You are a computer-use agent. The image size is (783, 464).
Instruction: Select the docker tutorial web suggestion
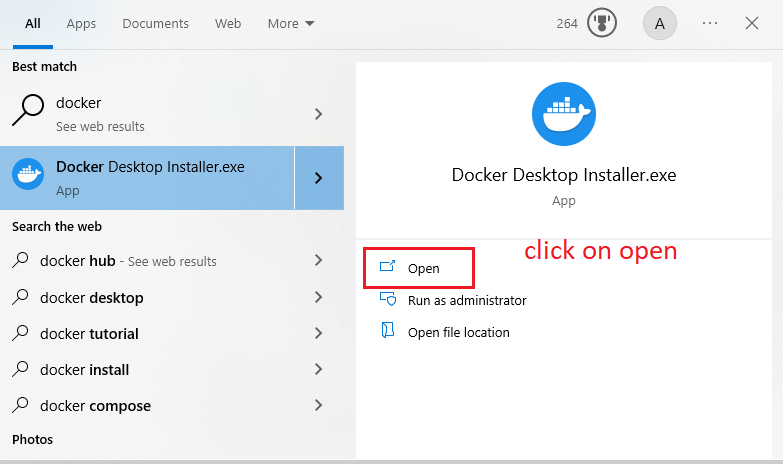[89, 334]
